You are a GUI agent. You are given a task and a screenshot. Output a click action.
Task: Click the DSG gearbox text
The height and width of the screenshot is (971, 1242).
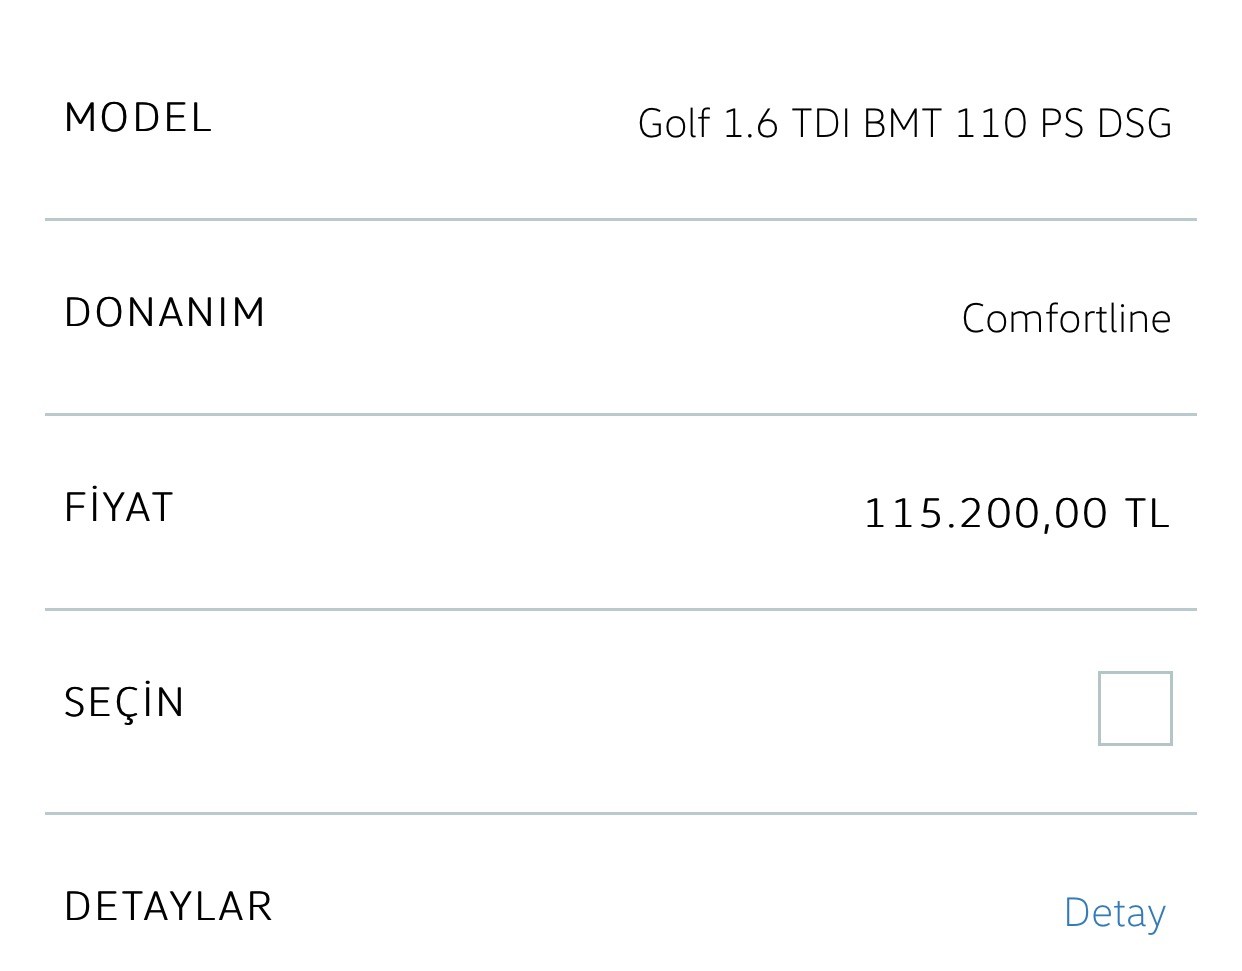click(x=1134, y=123)
